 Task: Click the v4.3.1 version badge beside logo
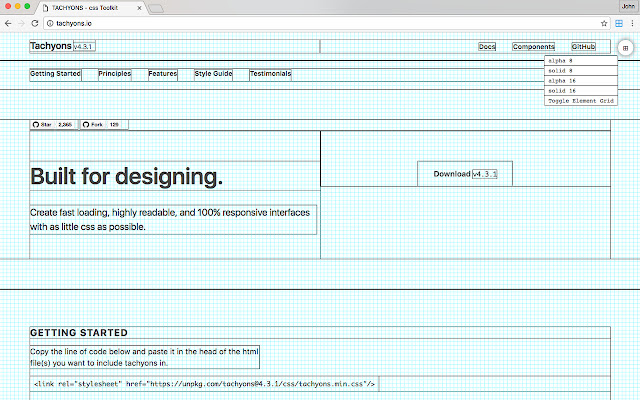(x=84, y=47)
